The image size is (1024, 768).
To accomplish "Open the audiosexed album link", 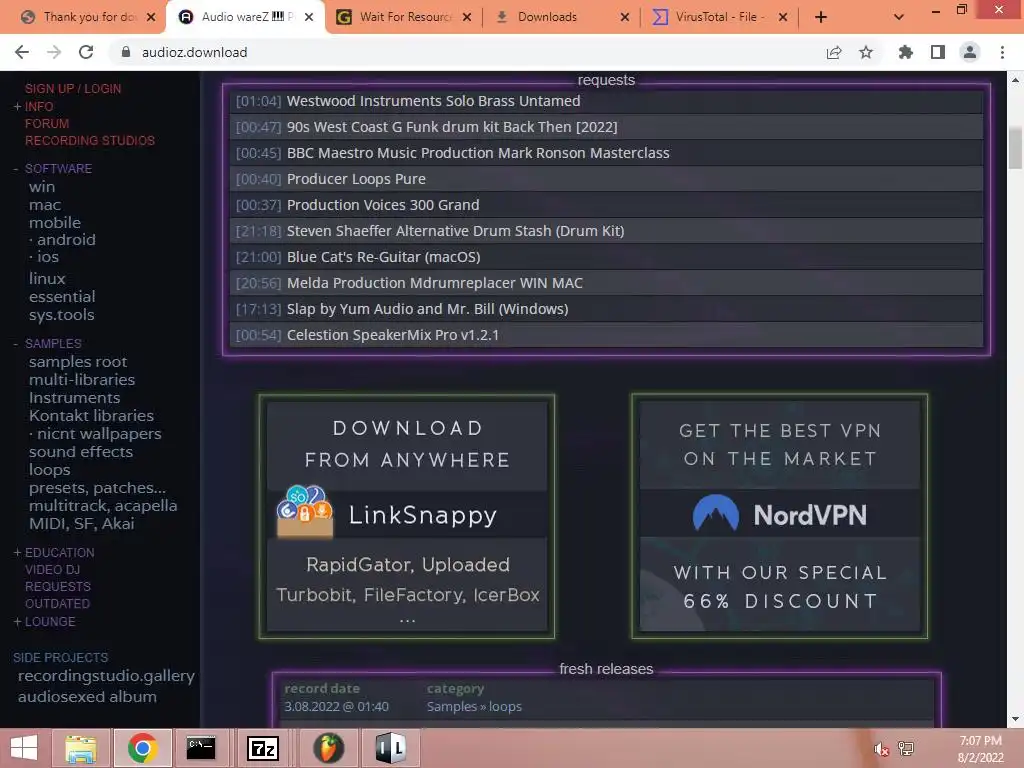I will [88, 697].
